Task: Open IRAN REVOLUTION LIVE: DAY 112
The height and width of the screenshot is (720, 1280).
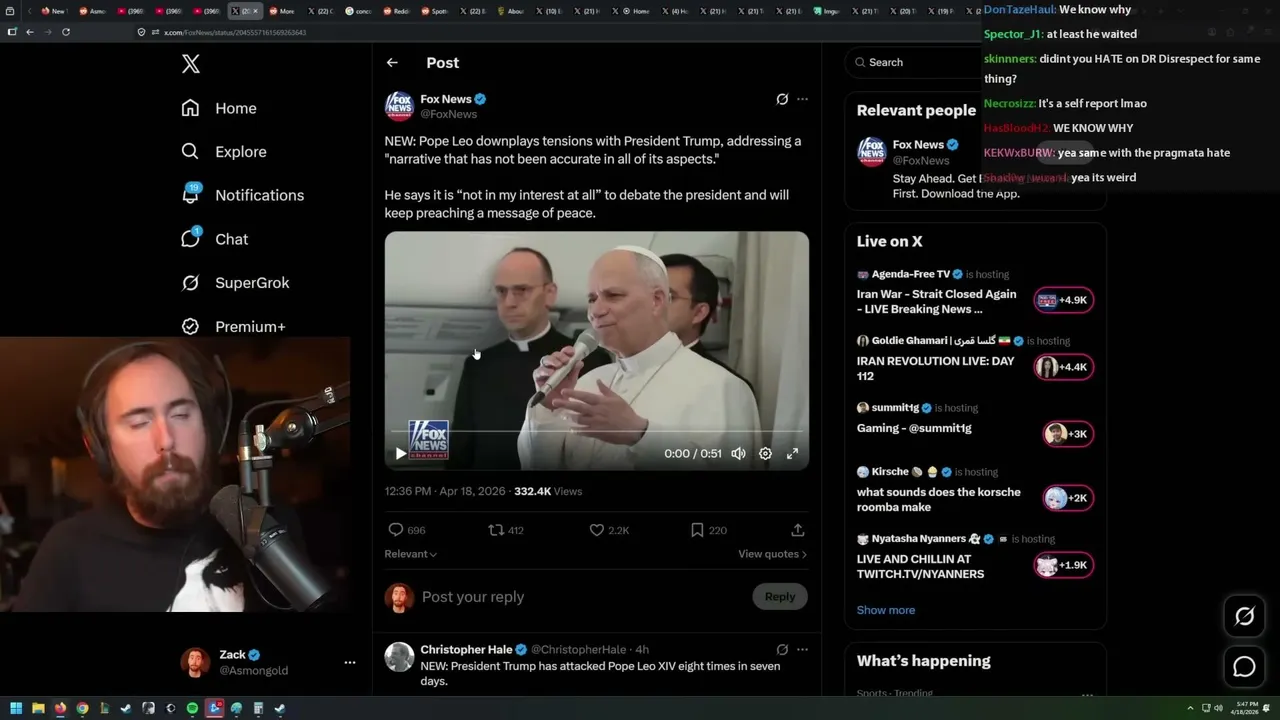Action: 935,369
